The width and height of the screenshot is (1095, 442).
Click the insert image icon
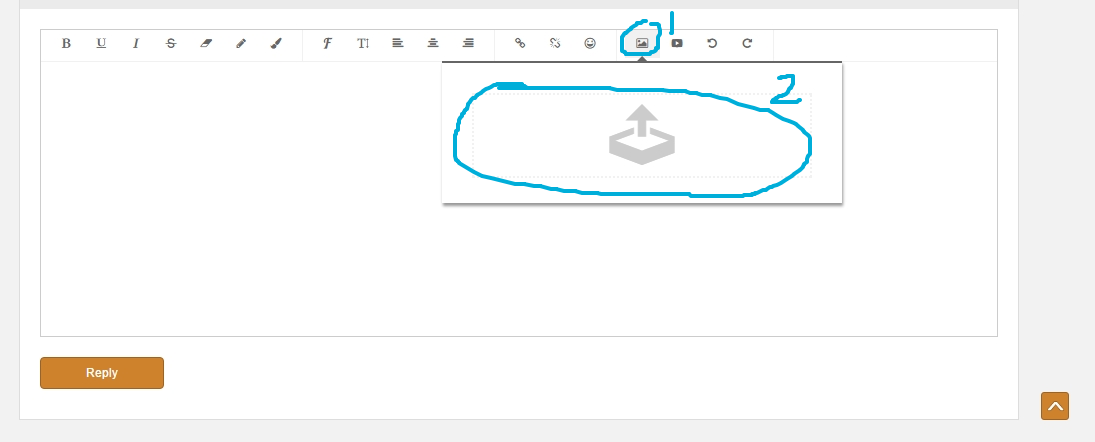(x=642, y=44)
